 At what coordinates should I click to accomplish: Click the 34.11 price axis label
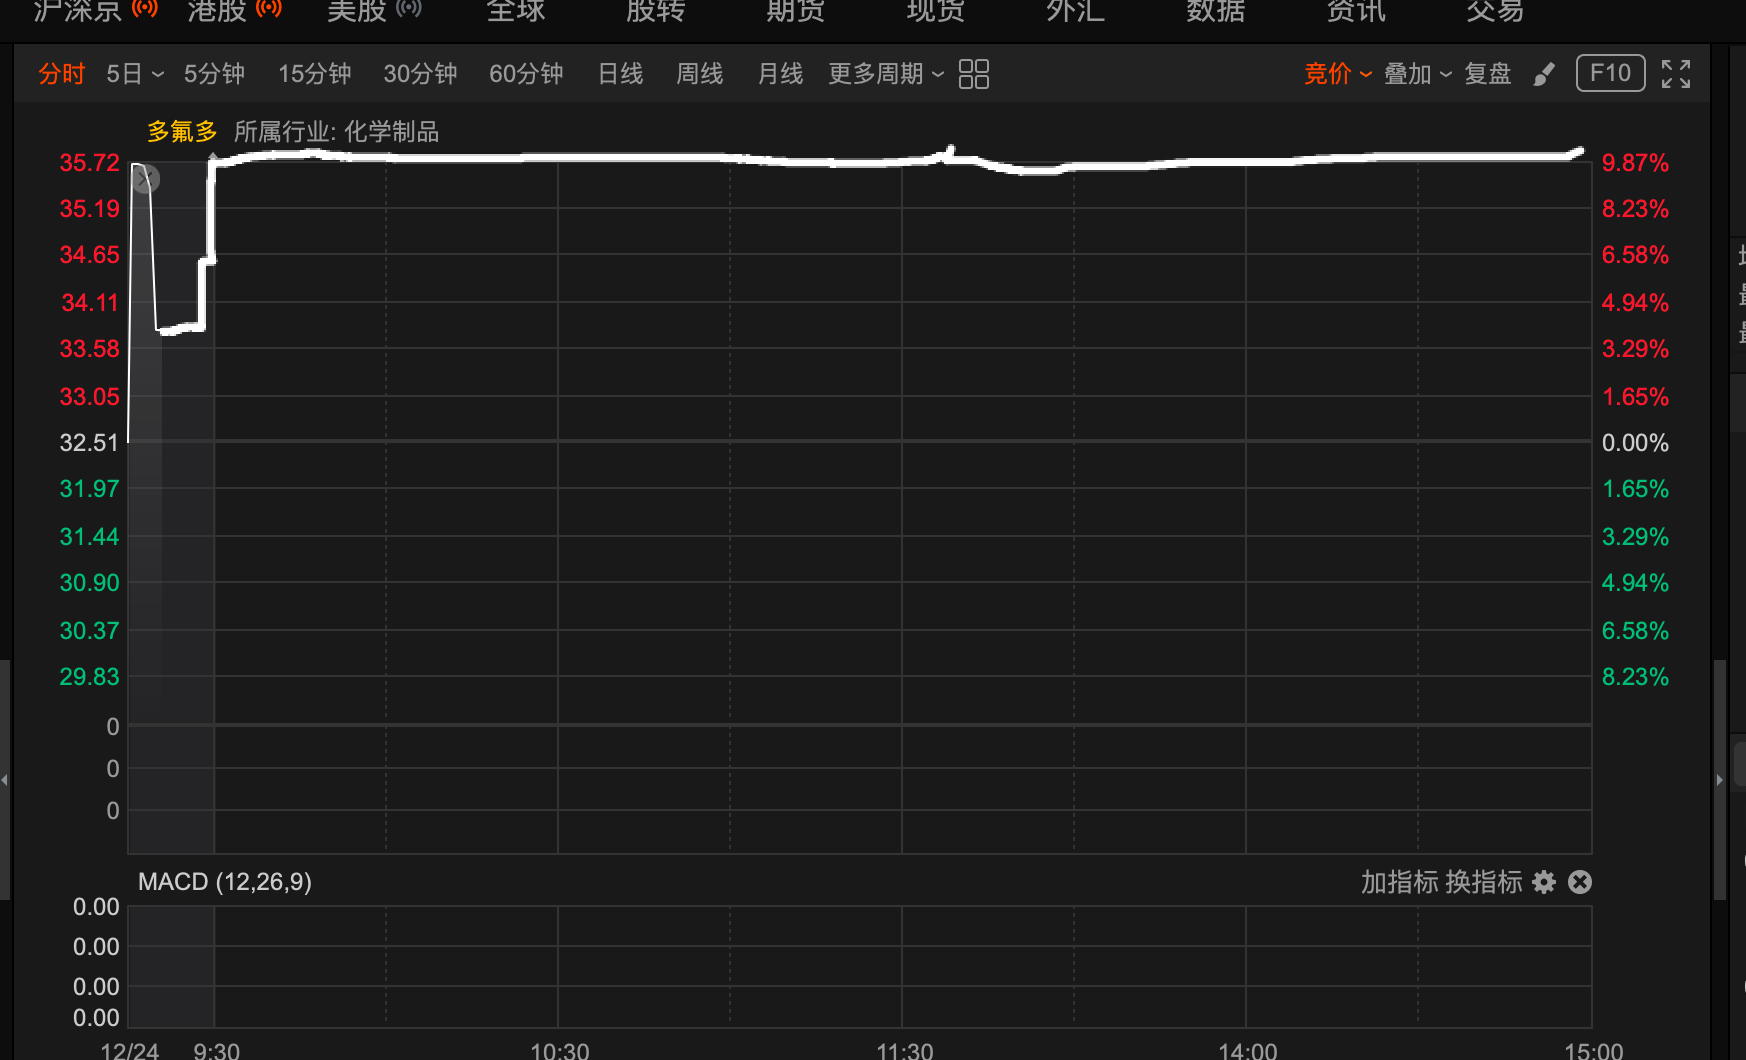pos(90,303)
